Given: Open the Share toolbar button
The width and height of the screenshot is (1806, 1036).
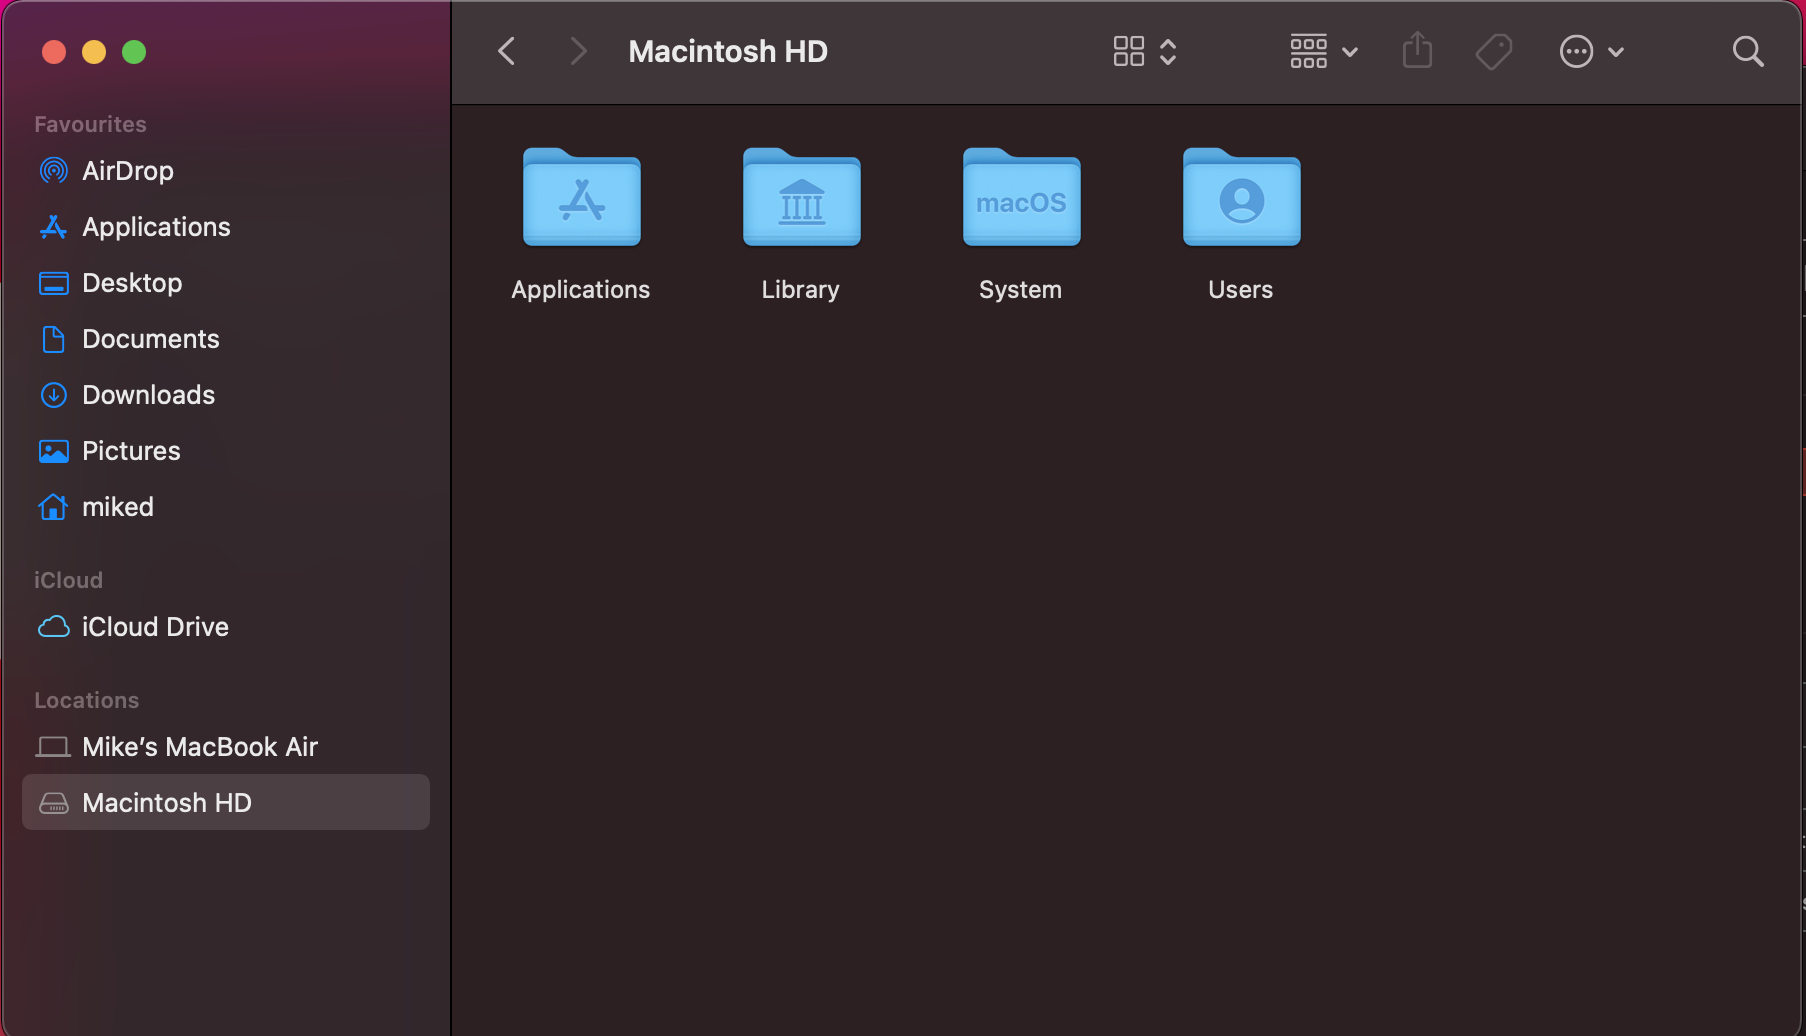Looking at the screenshot, I should click(1418, 50).
